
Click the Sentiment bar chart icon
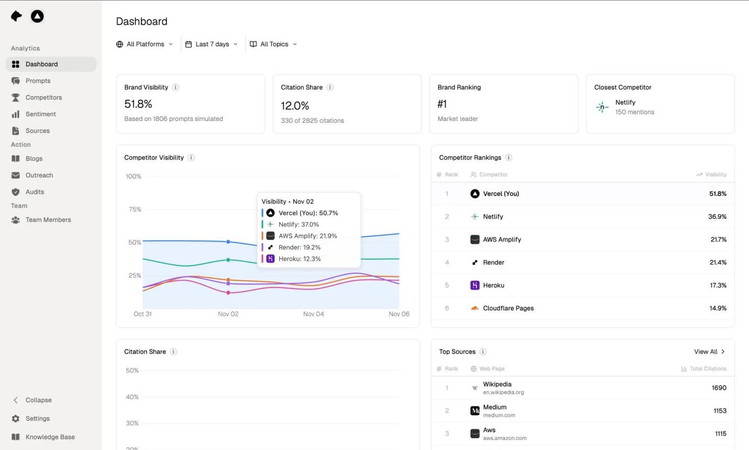coord(15,114)
